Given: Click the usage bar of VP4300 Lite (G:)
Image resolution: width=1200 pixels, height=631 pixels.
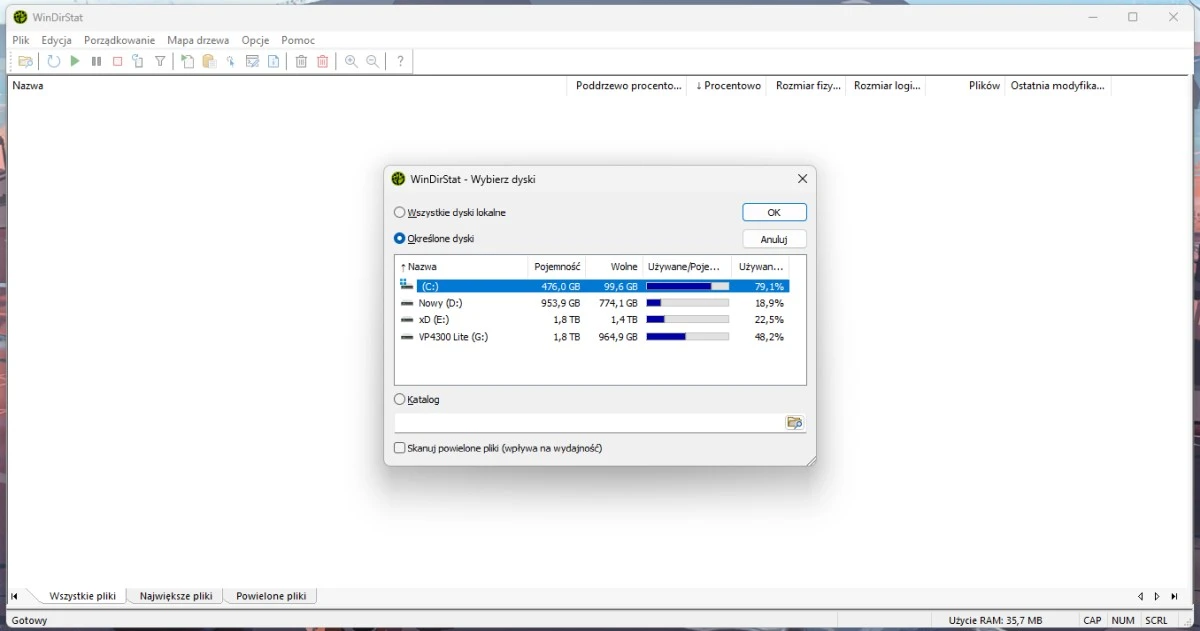Looking at the screenshot, I should [687, 337].
